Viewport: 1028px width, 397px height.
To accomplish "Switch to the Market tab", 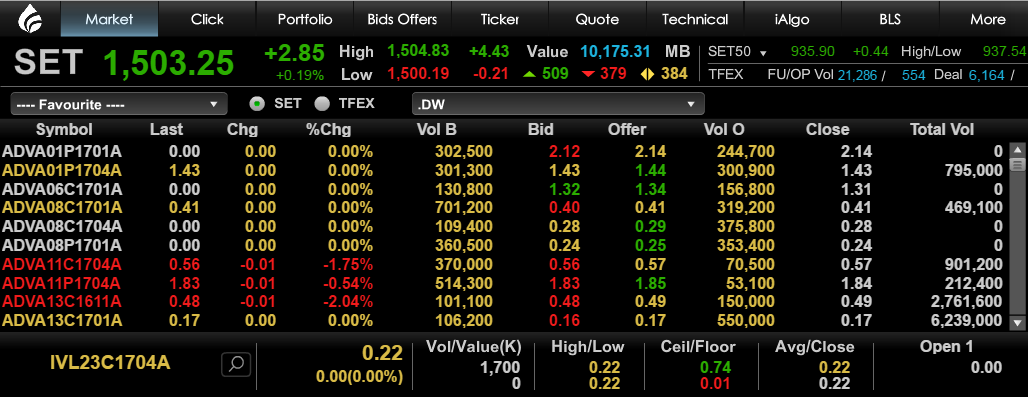I will pyautogui.click(x=109, y=19).
